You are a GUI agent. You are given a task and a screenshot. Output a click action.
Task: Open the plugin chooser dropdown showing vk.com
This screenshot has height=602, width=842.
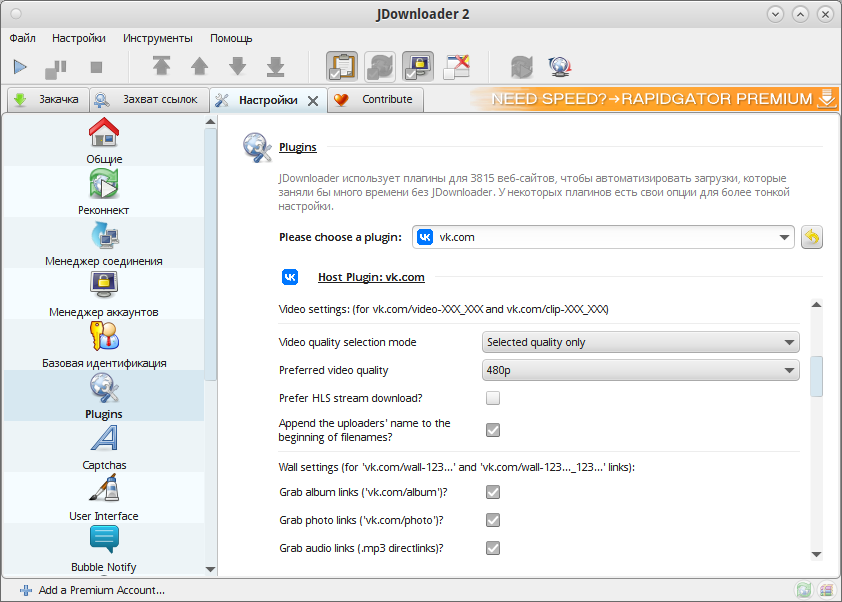(603, 237)
